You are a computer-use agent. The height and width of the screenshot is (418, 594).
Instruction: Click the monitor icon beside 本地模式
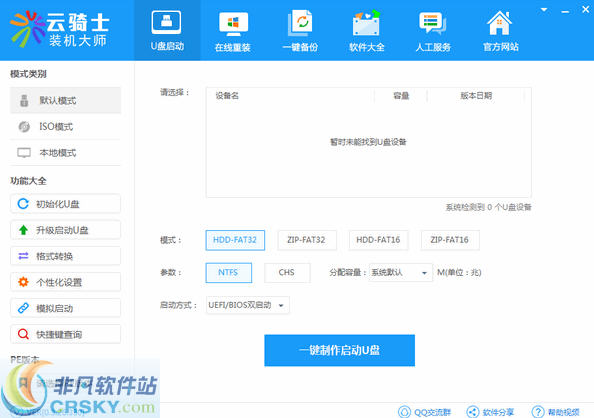pyautogui.click(x=24, y=153)
